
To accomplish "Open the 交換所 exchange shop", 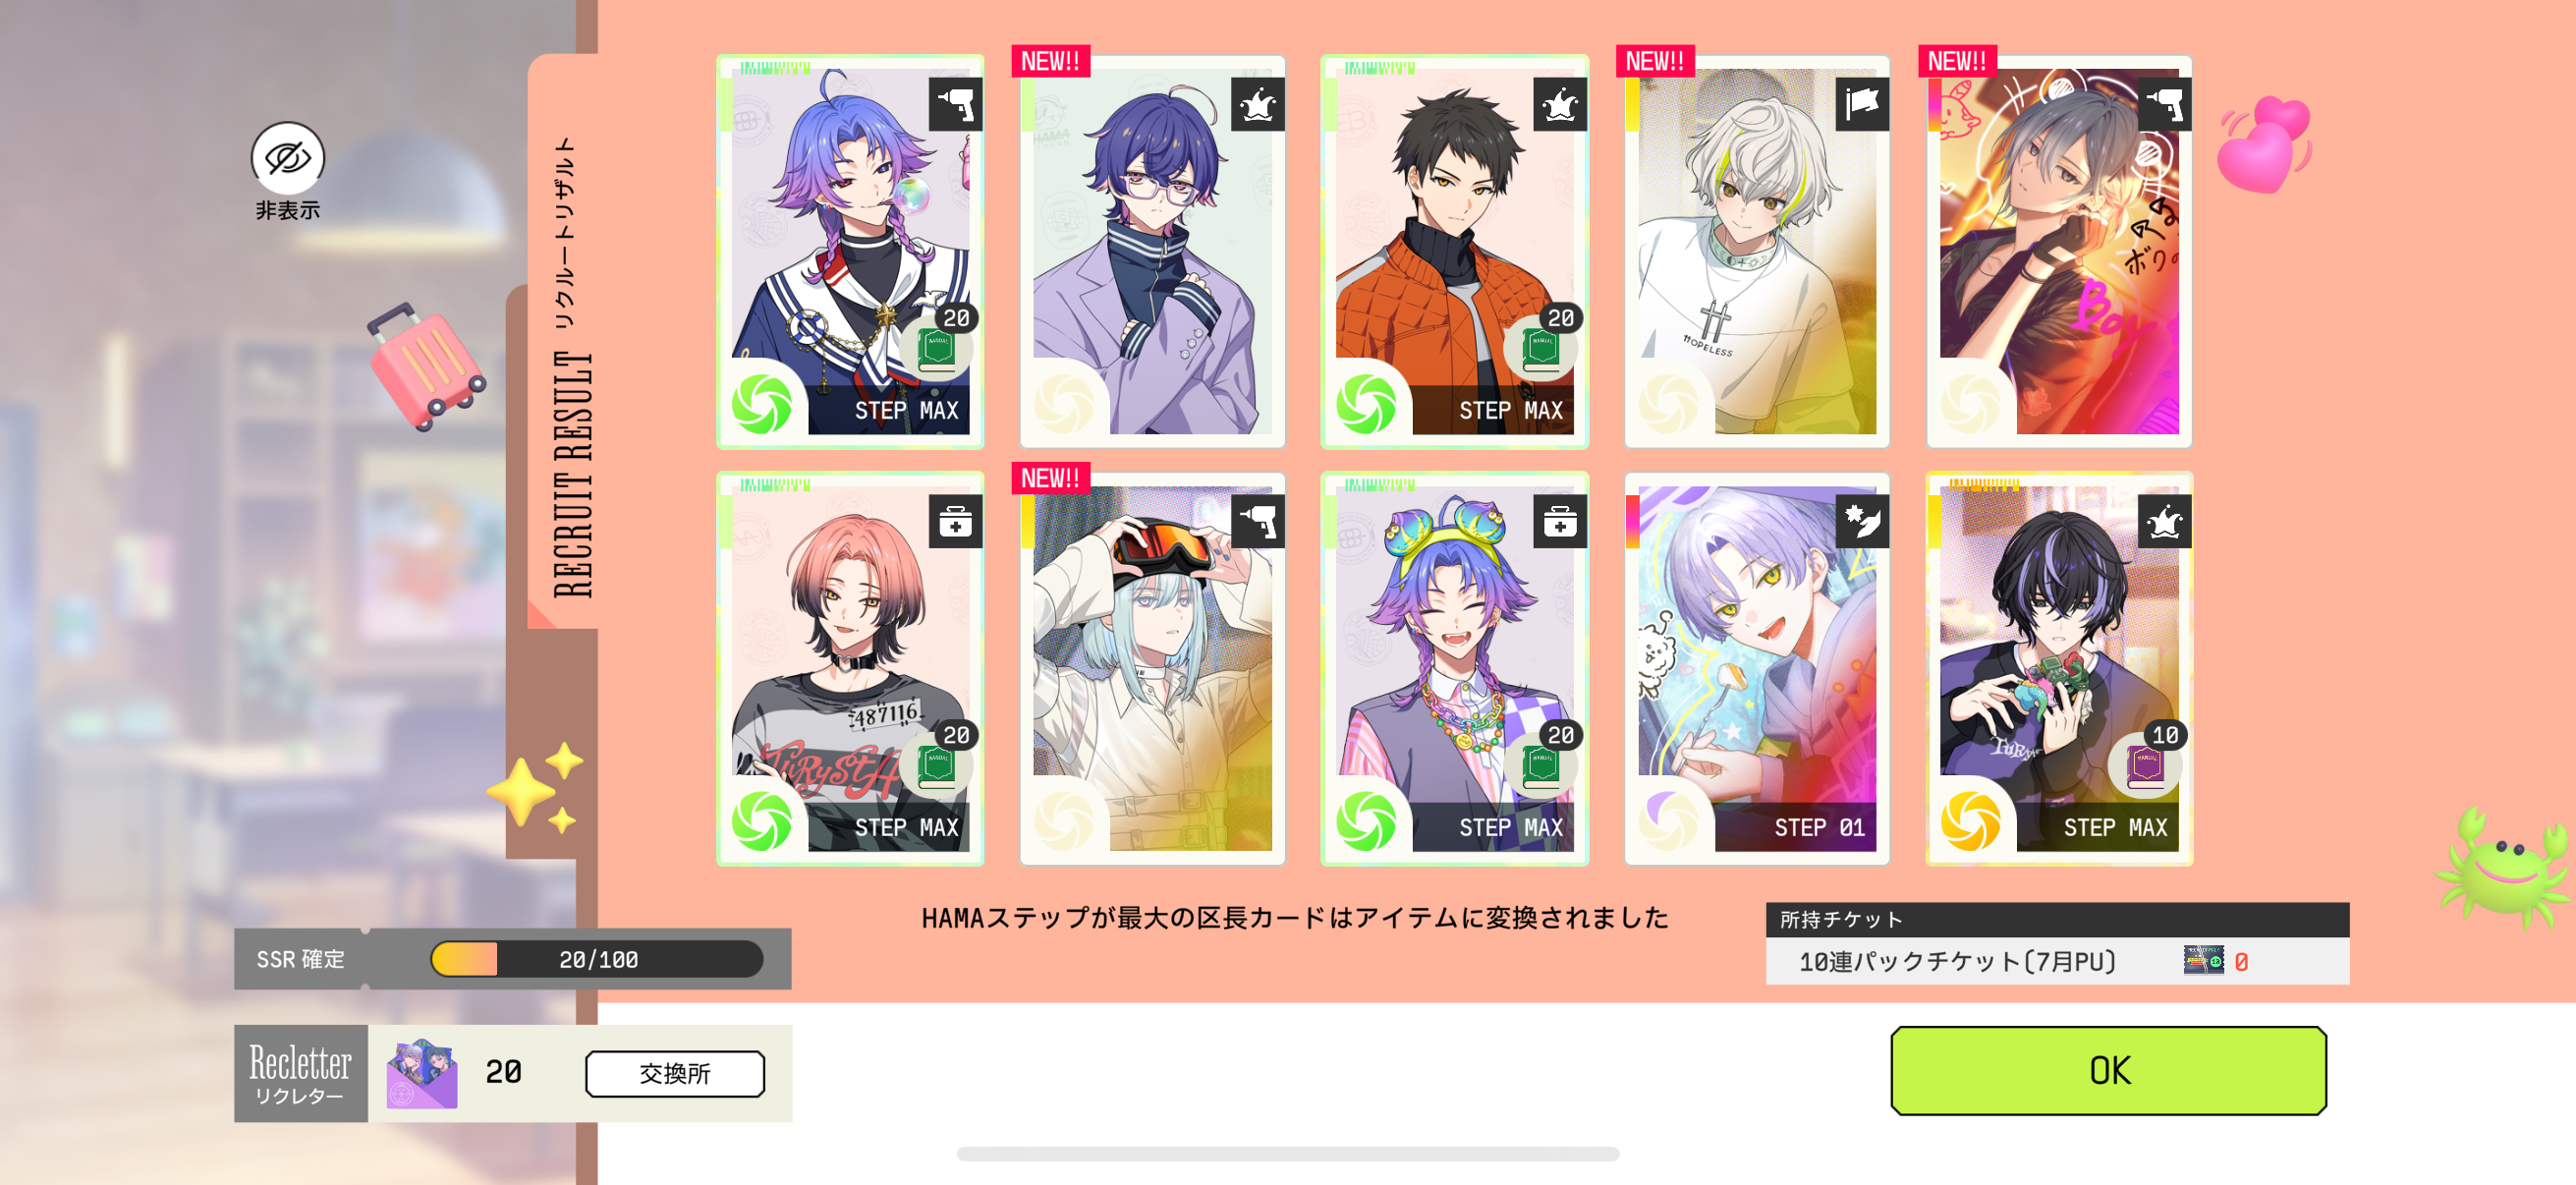I will 675,1073.
